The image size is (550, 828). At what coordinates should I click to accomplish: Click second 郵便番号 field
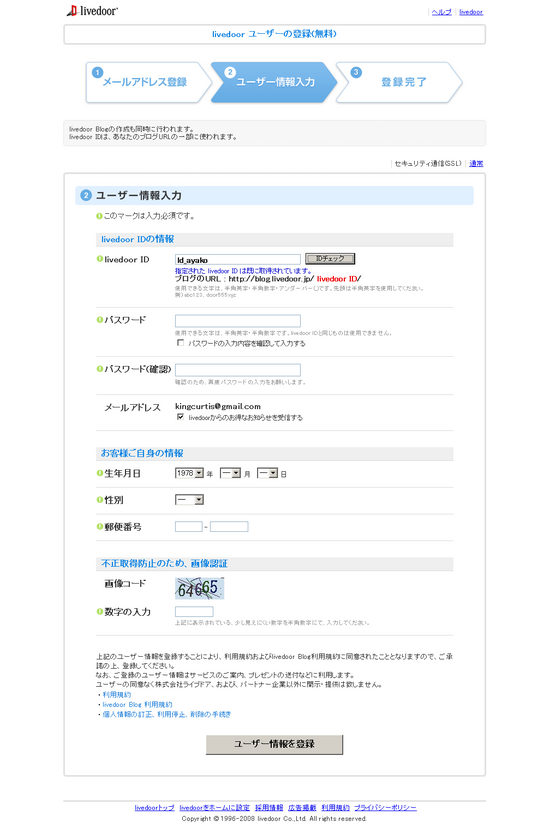229,526
